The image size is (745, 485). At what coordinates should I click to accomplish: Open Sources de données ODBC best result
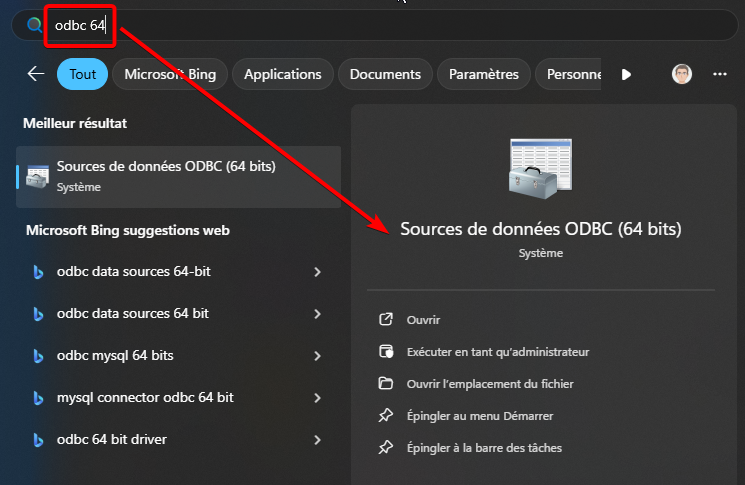179,177
